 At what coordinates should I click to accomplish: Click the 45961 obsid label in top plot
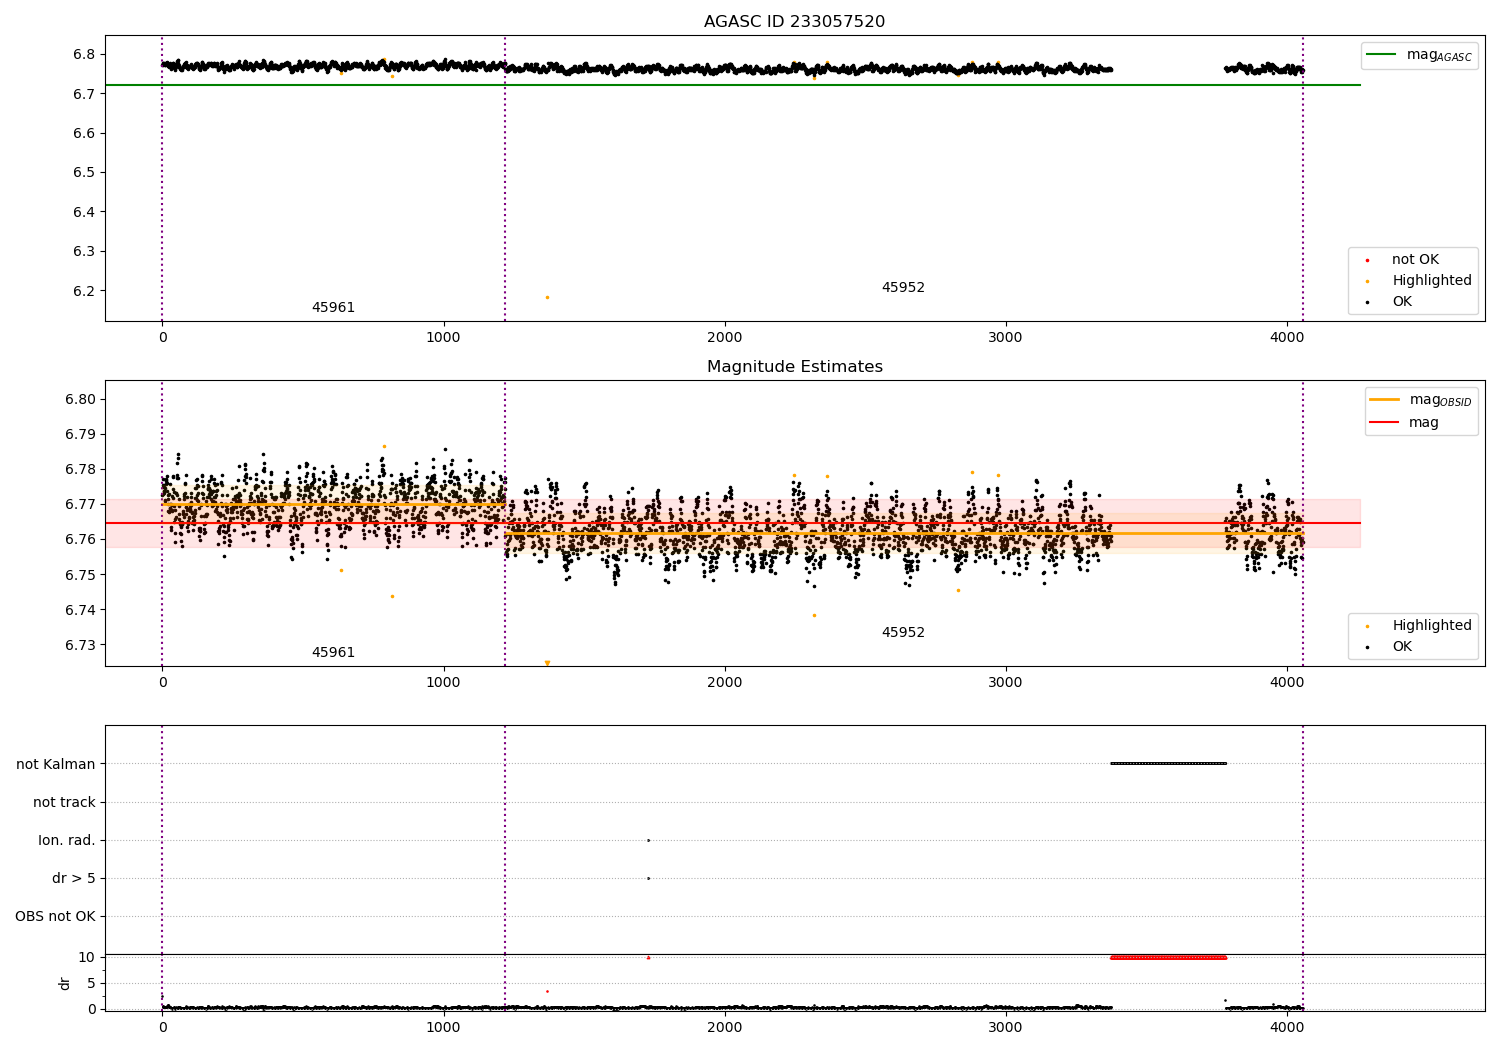coord(333,308)
